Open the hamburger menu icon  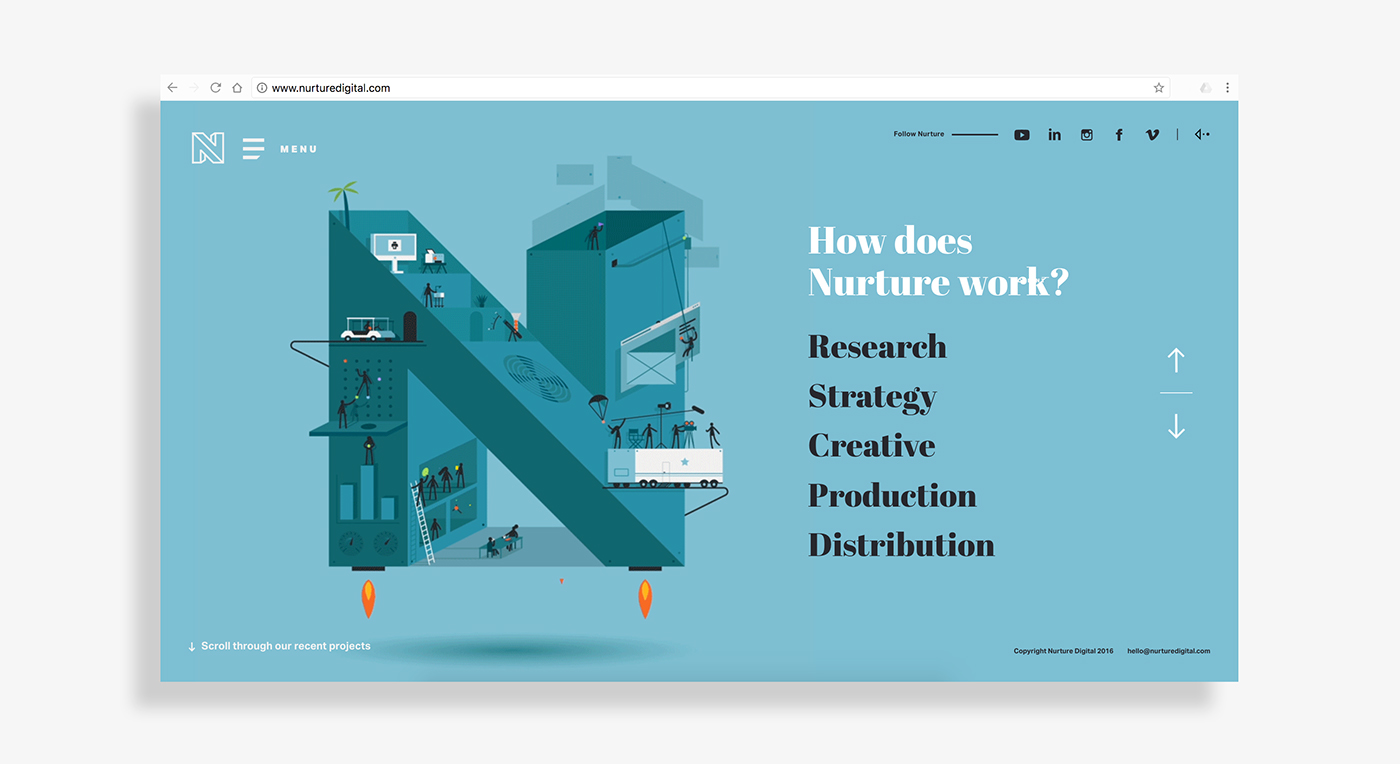tap(253, 148)
